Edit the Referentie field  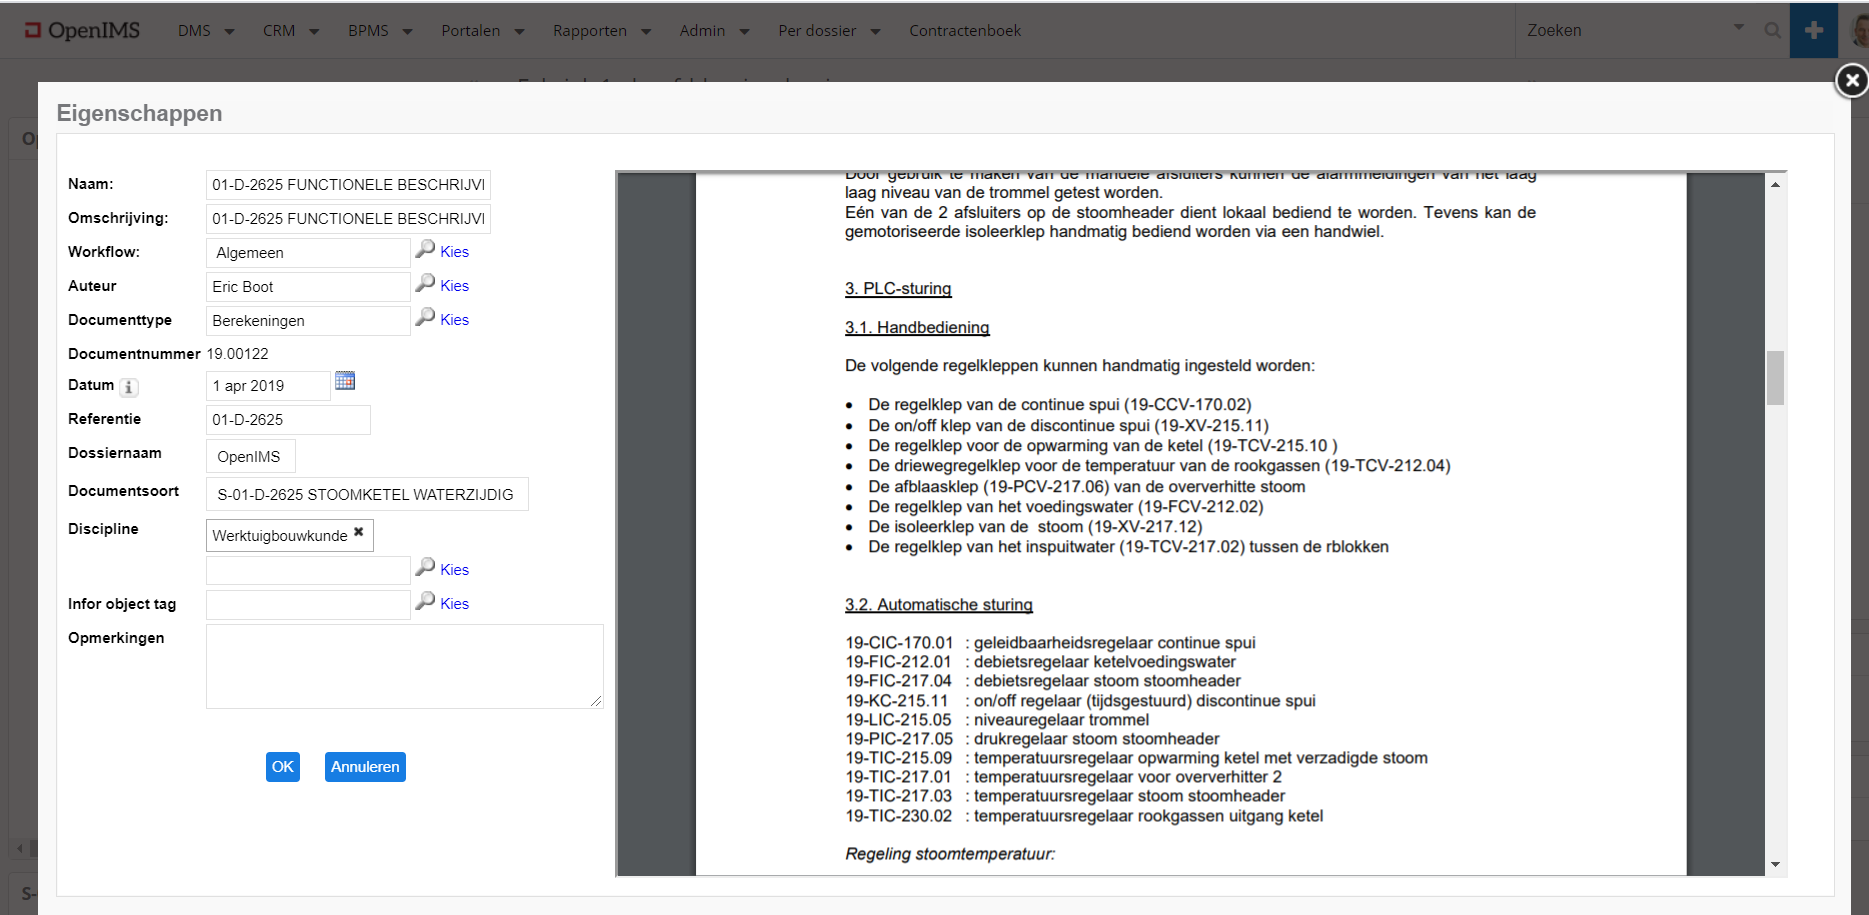[x=288, y=420]
